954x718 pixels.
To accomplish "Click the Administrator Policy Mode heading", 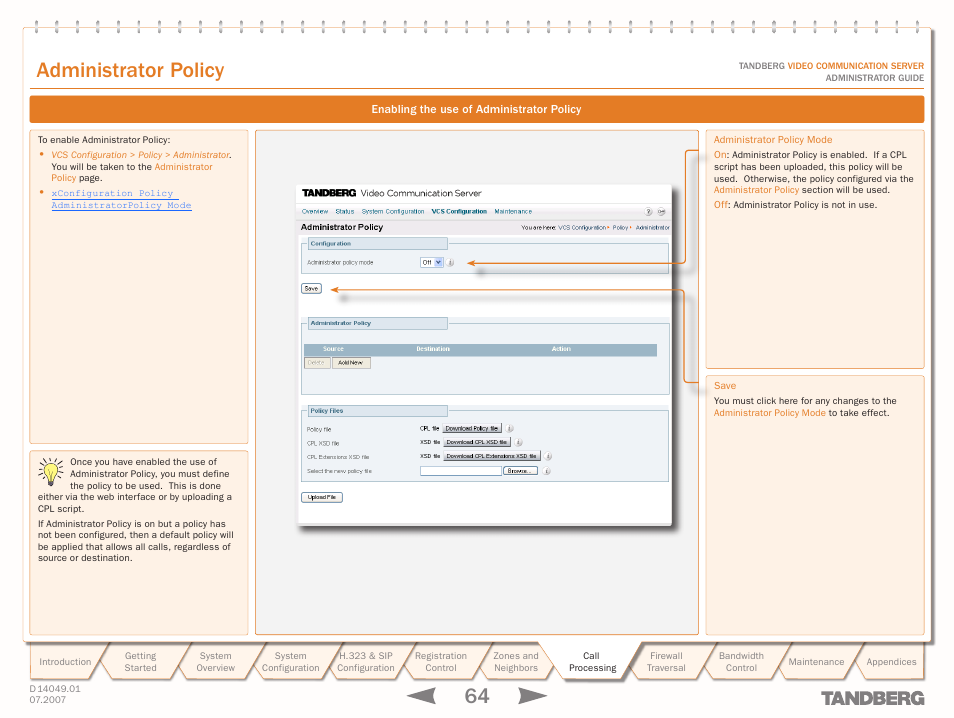I will [x=773, y=140].
